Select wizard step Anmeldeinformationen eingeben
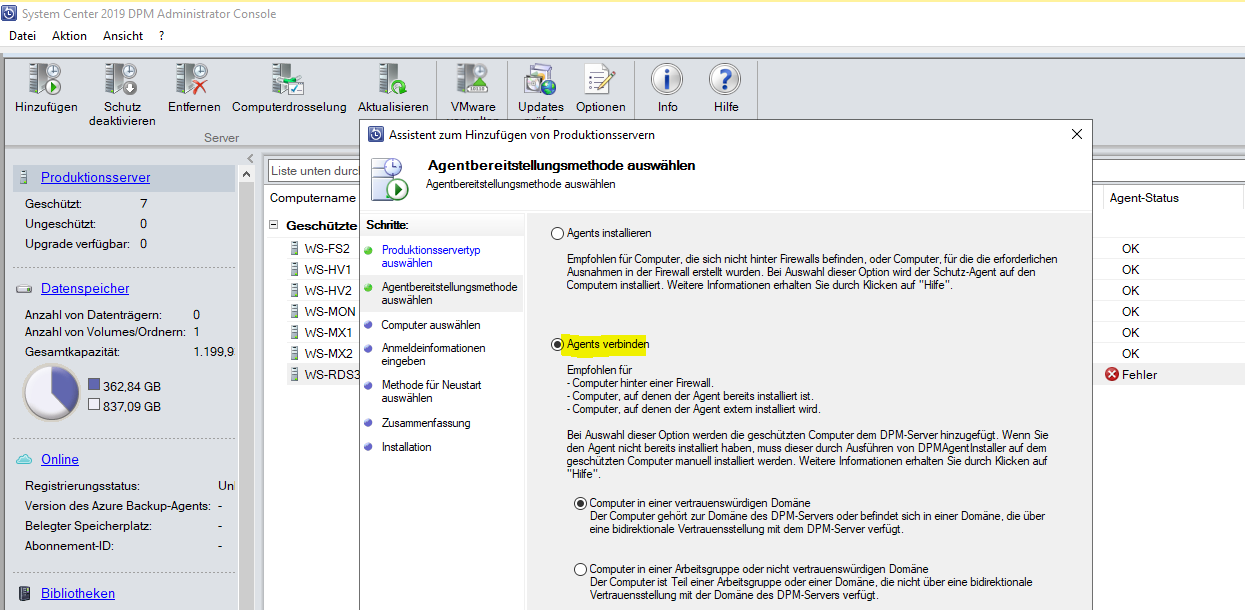 tap(433, 355)
